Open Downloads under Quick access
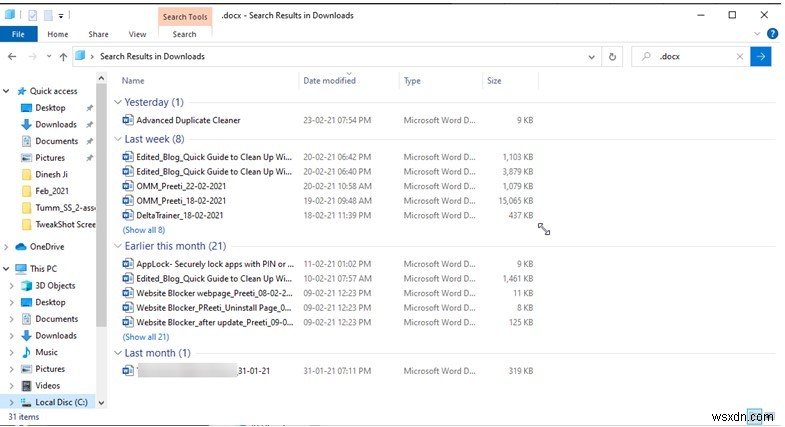 point(56,124)
